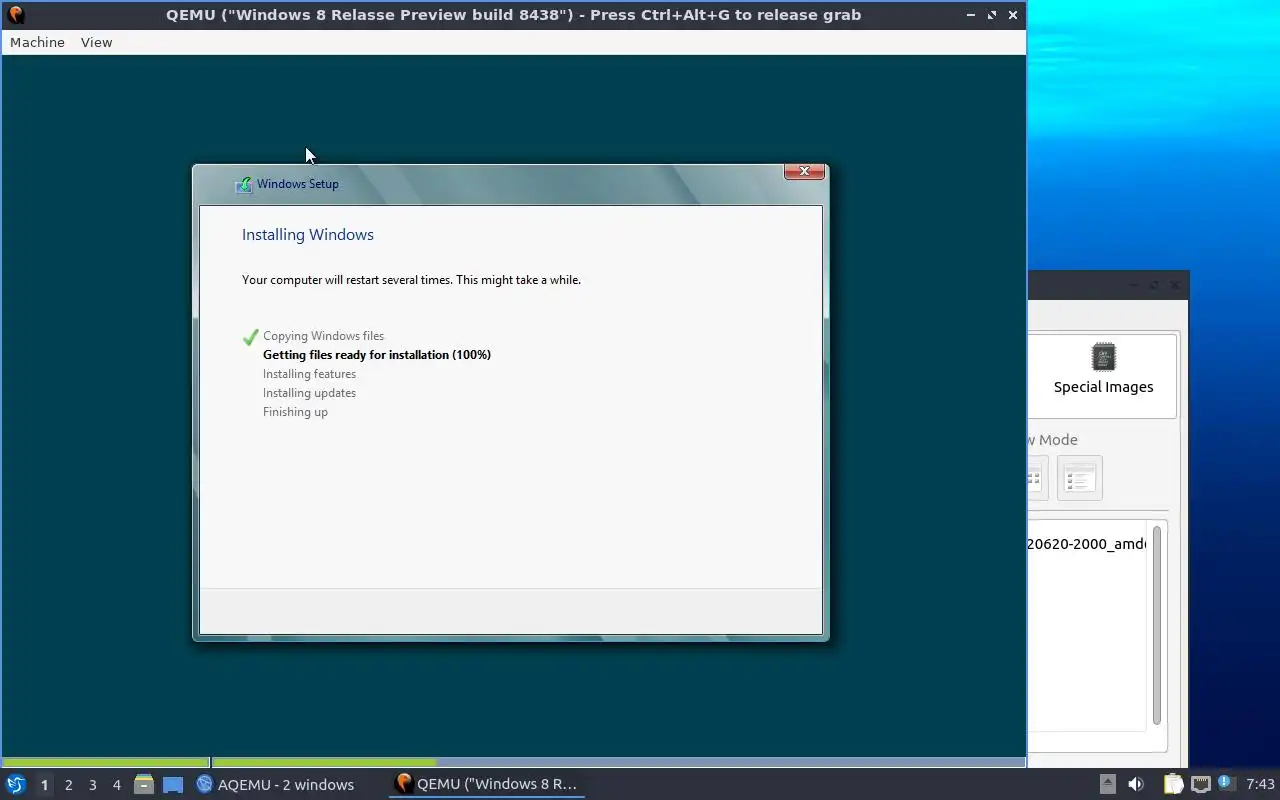1280x800 pixels.
Task: Open the Machine menu in QEMU
Action: pos(37,42)
